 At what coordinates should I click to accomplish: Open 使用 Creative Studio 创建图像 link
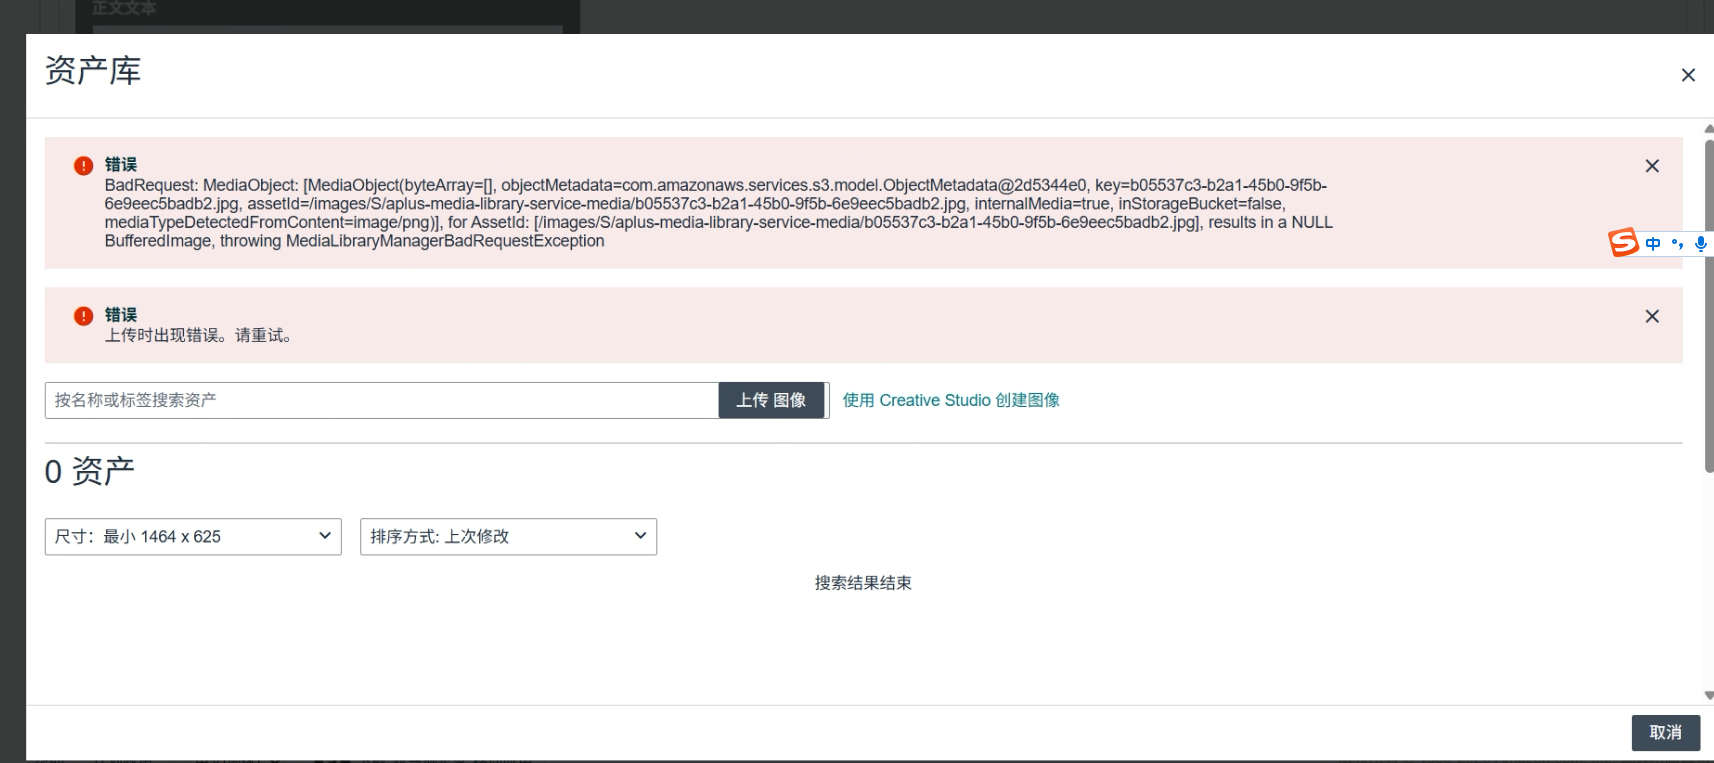pos(951,400)
